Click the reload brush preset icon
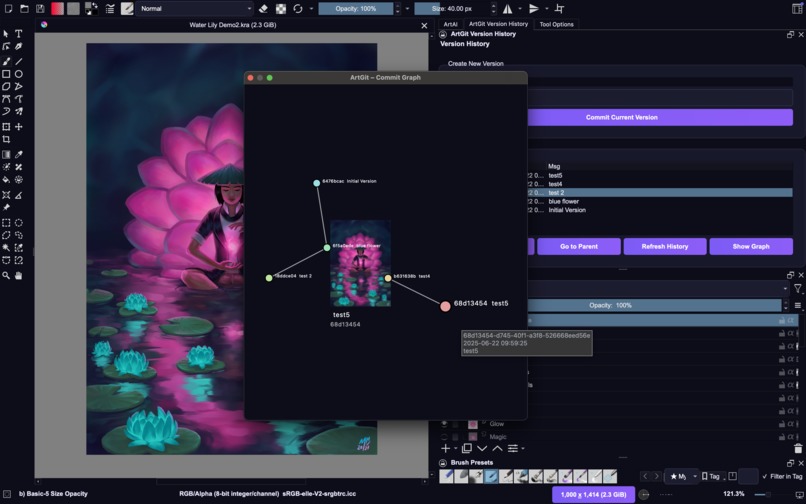The image size is (806, 504). click(298, 9)
